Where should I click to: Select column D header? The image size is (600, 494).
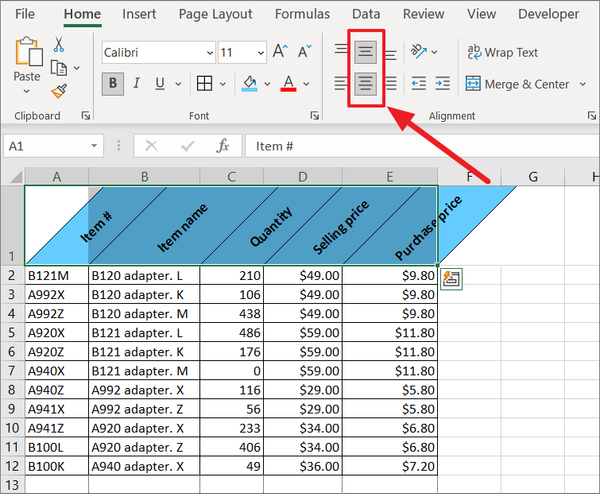303,176
